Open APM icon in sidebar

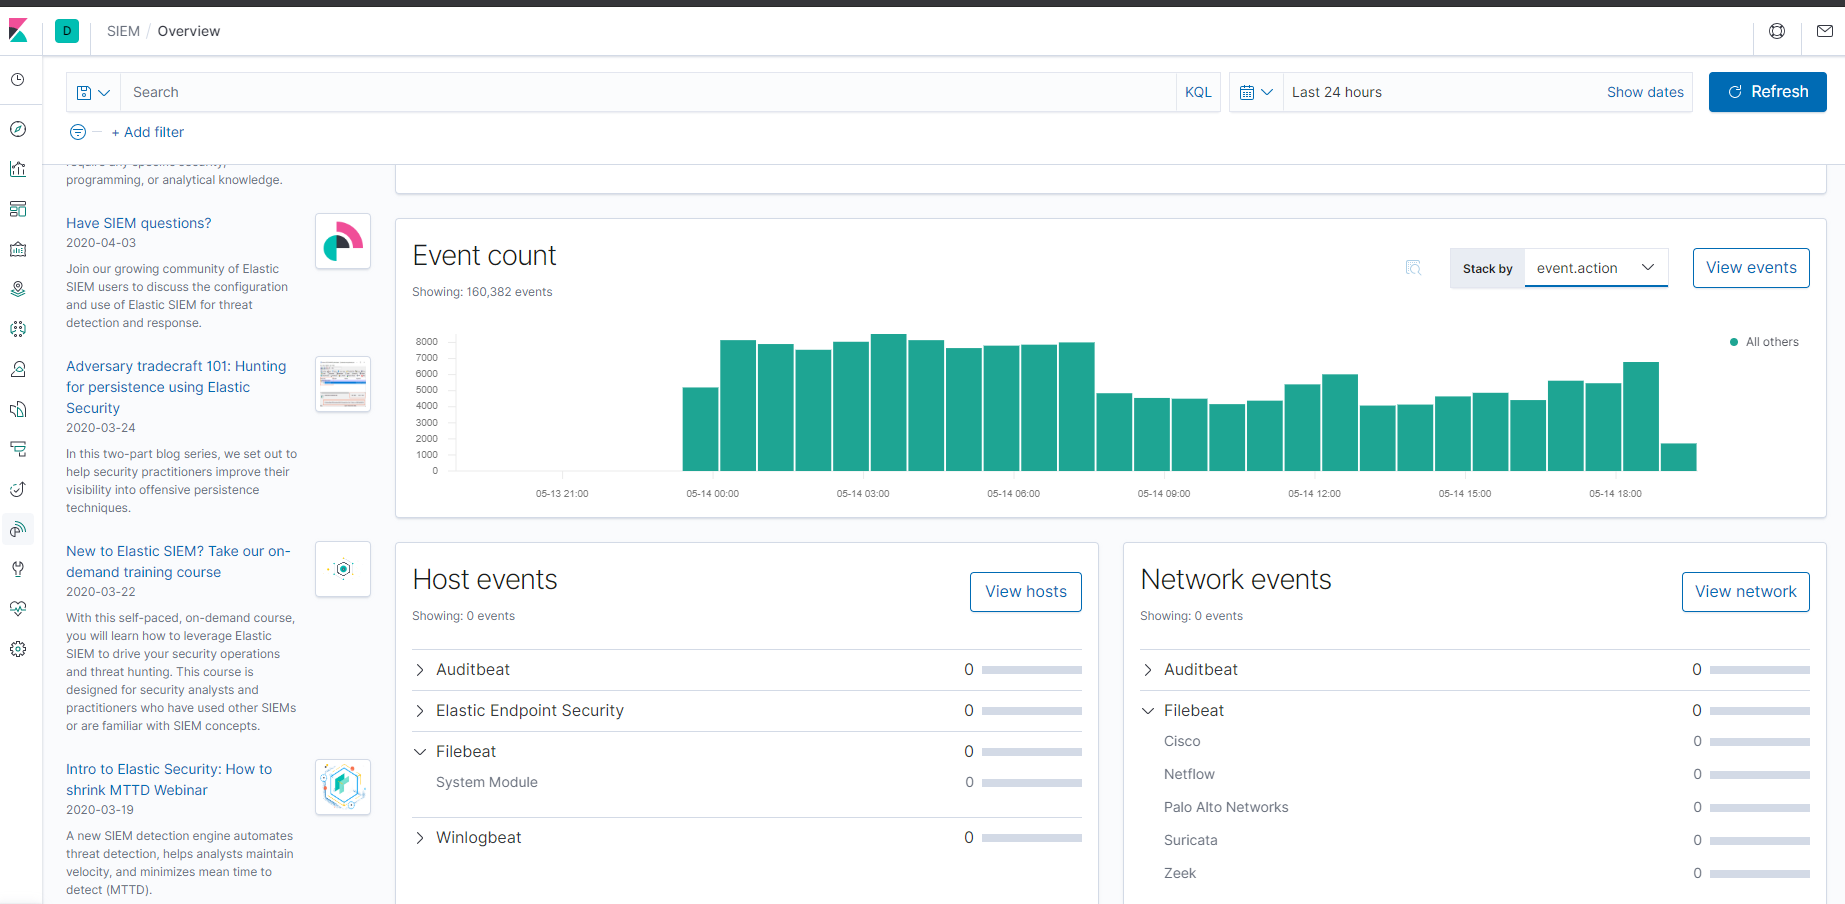(18, 449)
